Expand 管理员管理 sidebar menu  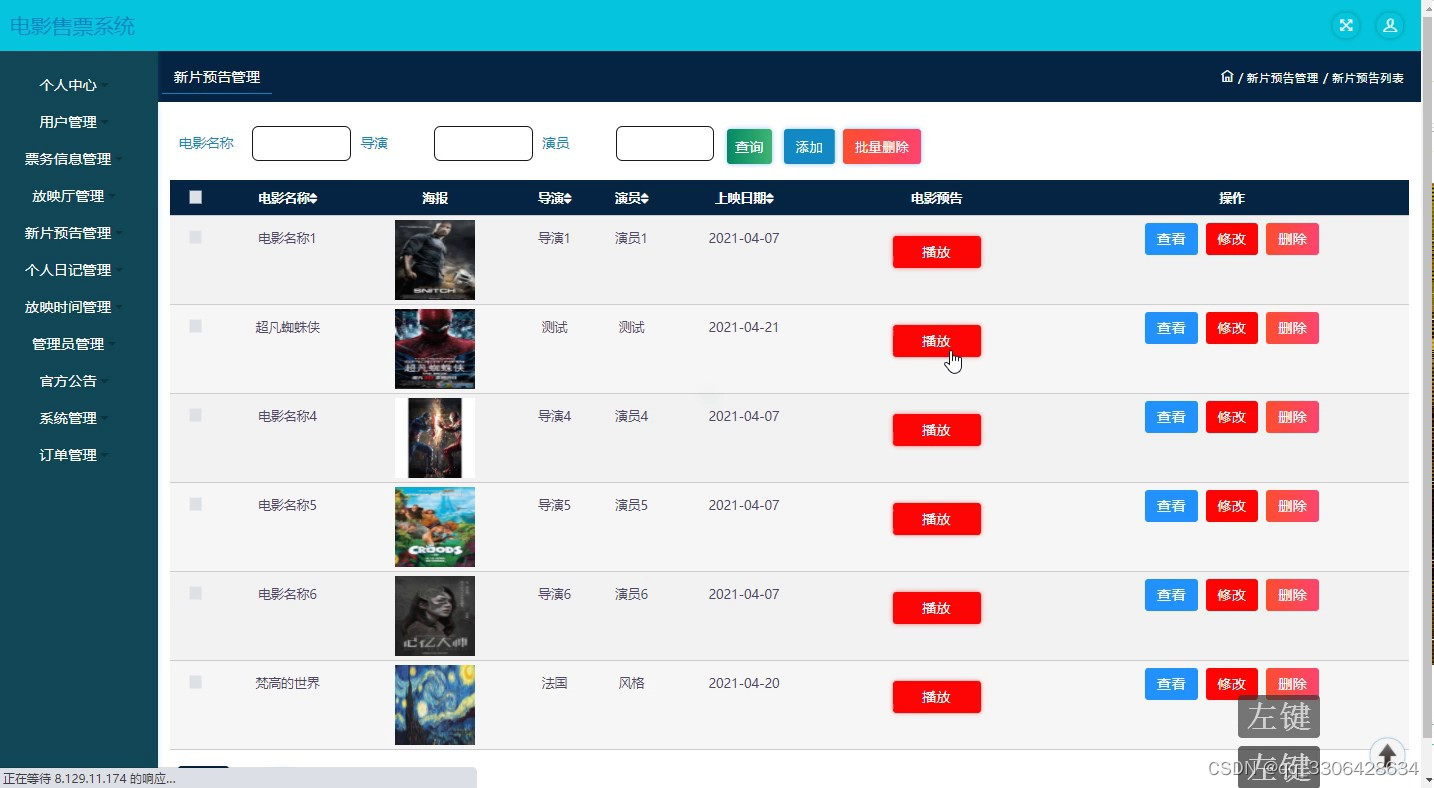[x=75, y=344]
